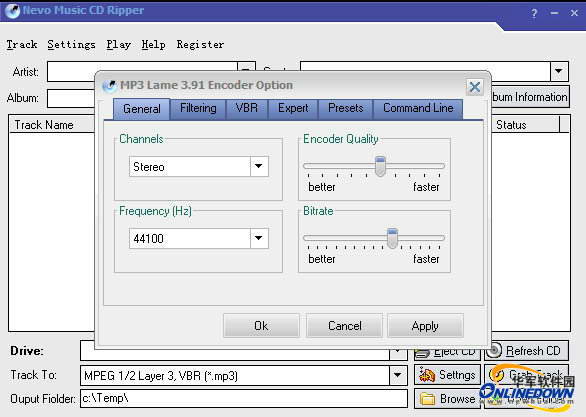Adjust the Bitrate slider thumb

(392, 238)
